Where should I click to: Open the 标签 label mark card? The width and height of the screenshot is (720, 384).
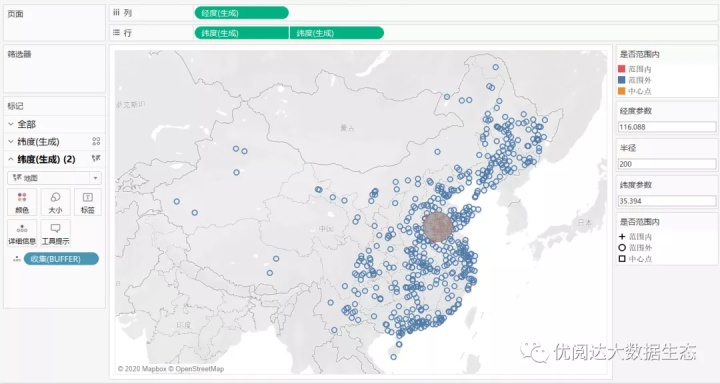pos(87,202)
